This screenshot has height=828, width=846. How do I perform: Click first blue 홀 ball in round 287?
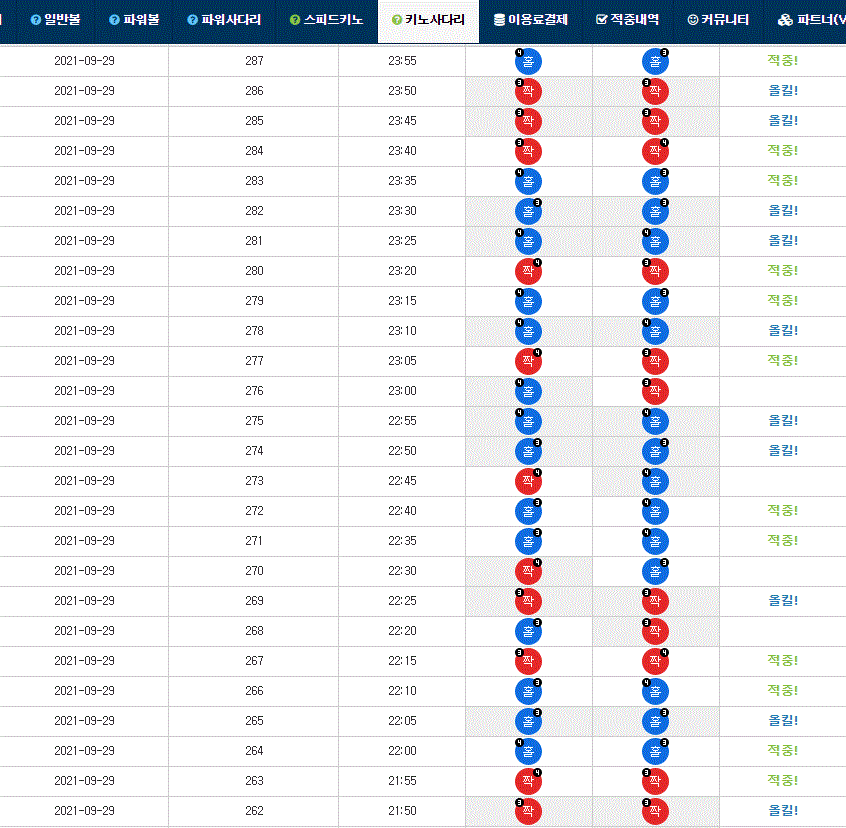pos(528,61)
